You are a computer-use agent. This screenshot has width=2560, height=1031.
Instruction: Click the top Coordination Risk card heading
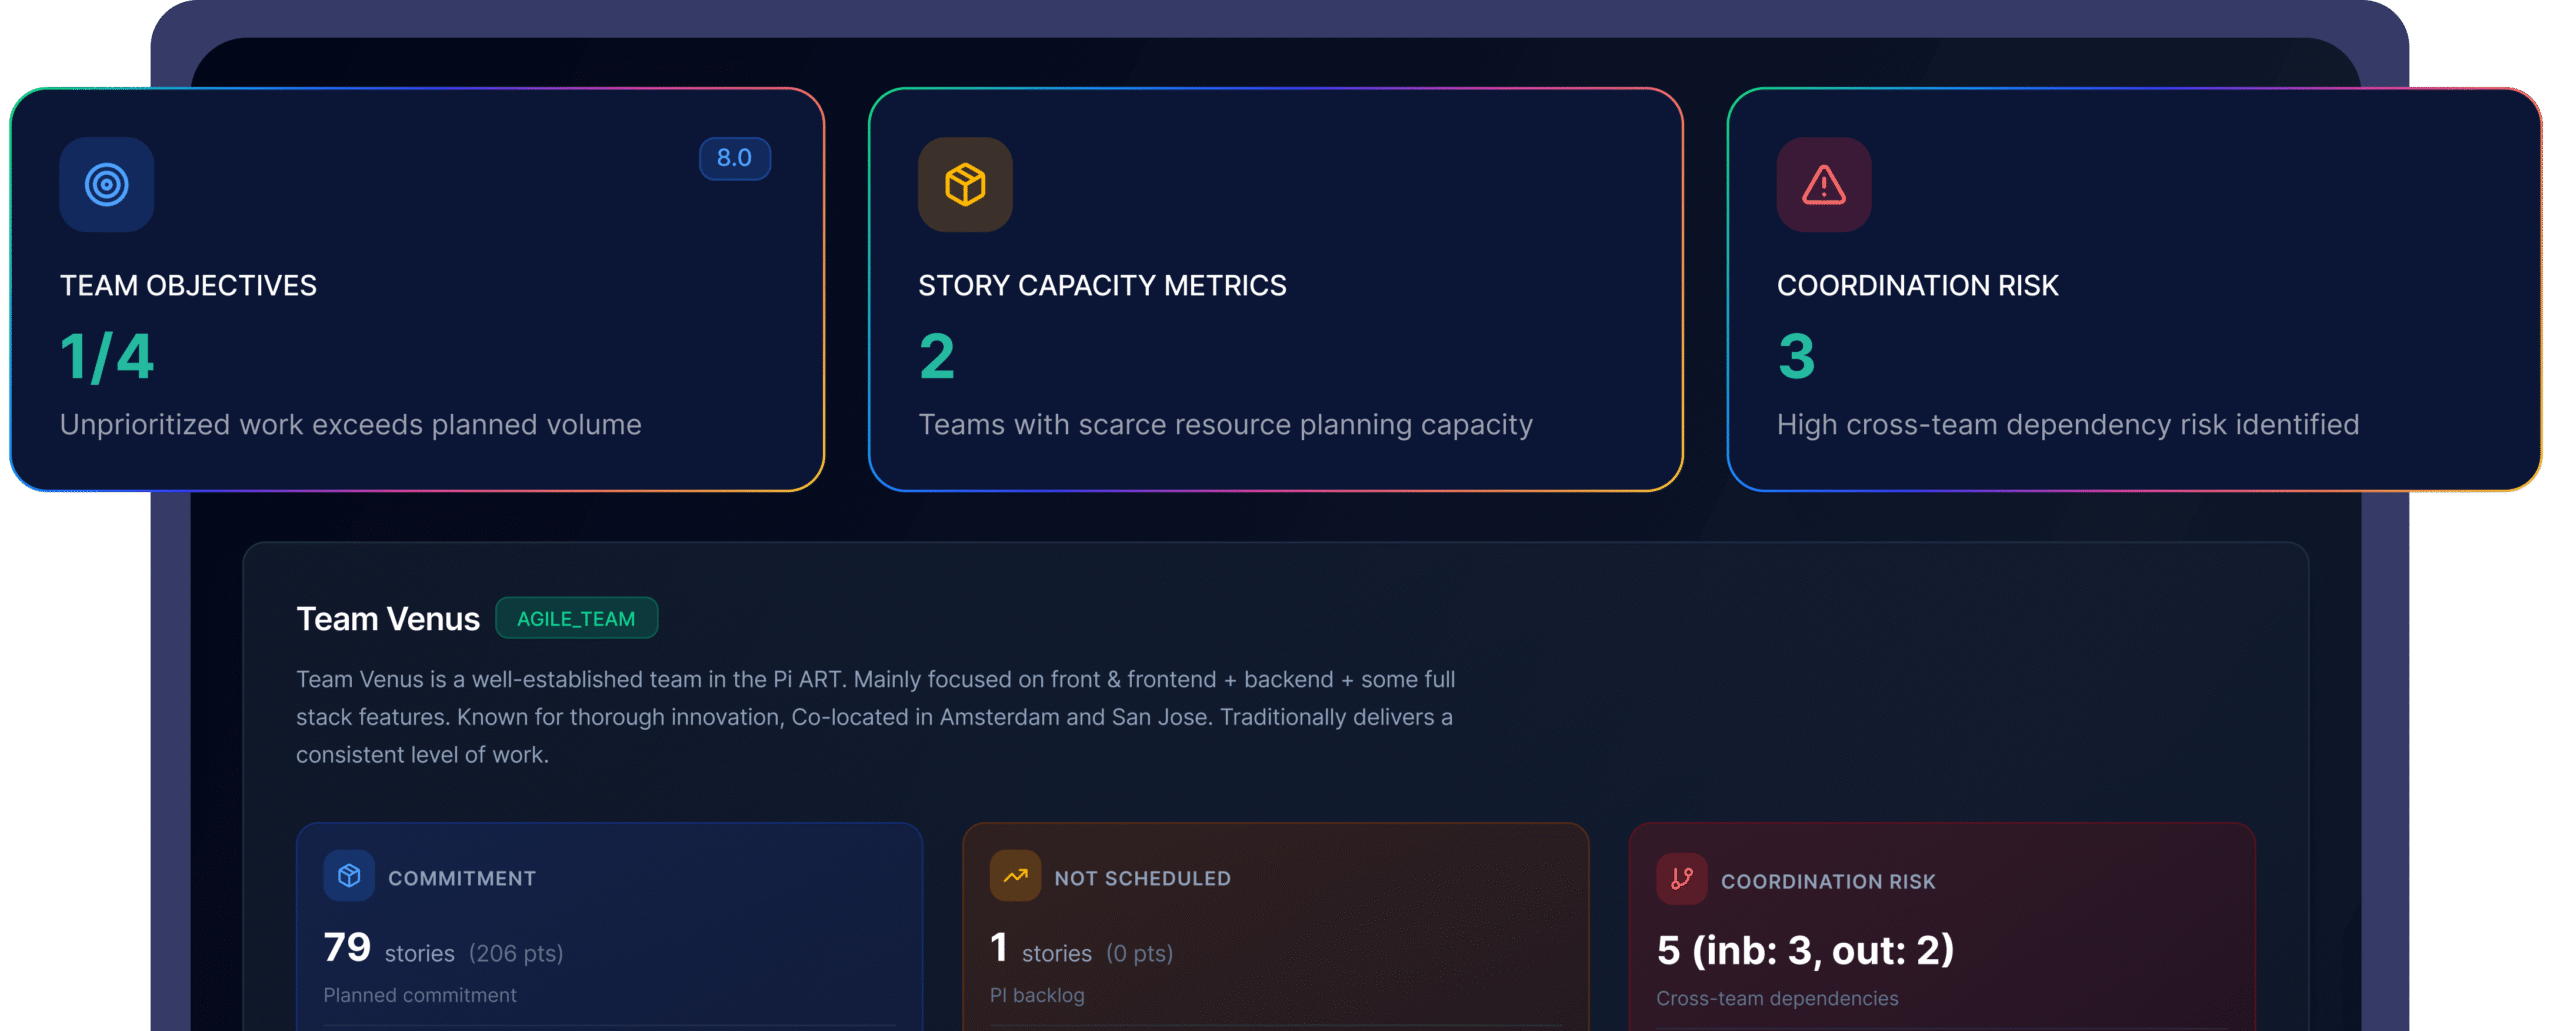1917,286
